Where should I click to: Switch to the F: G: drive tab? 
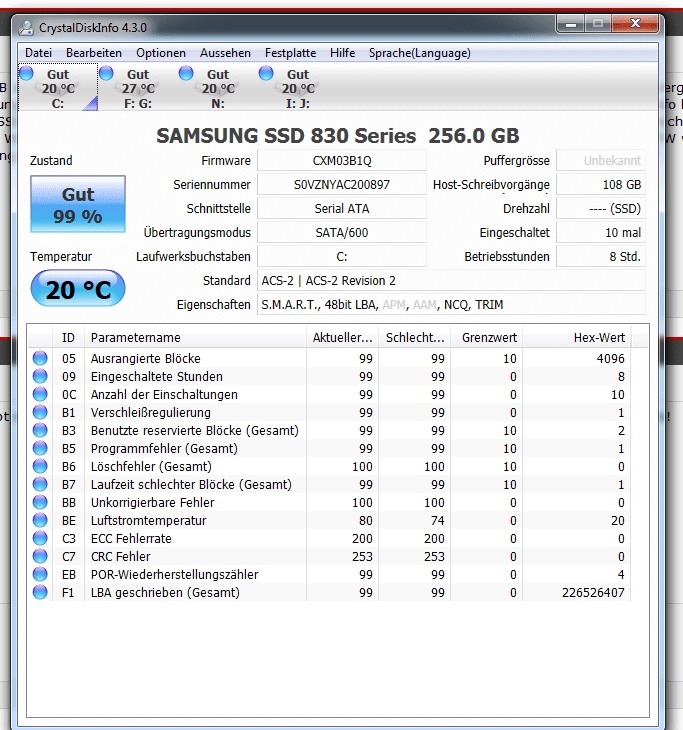[138, 88]
